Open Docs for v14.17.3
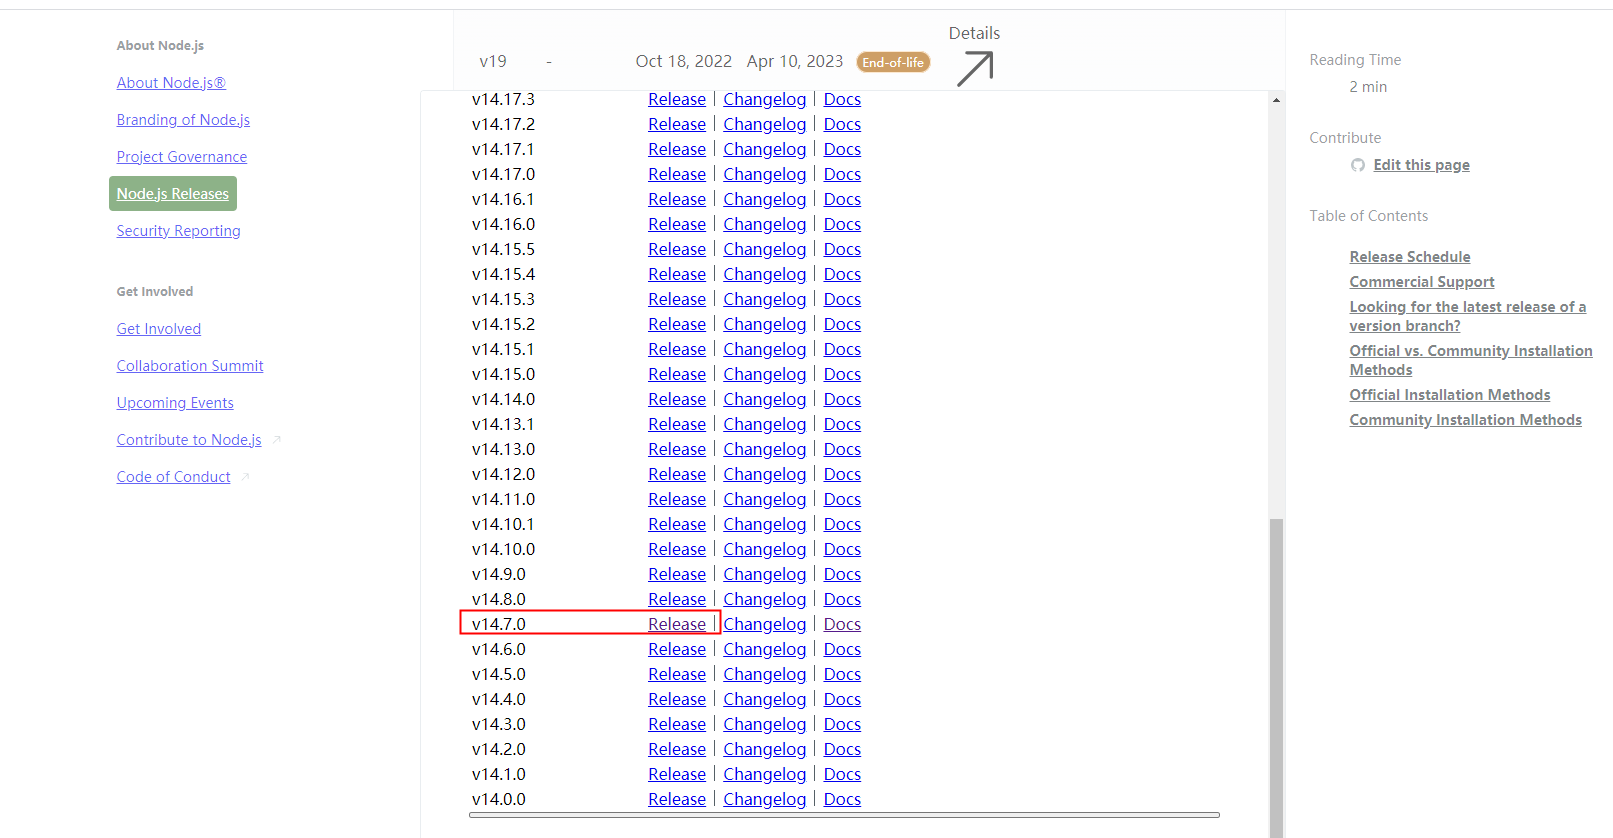Screen dimensions: 1613x838 pyautogui.click(x=842, y=99)
